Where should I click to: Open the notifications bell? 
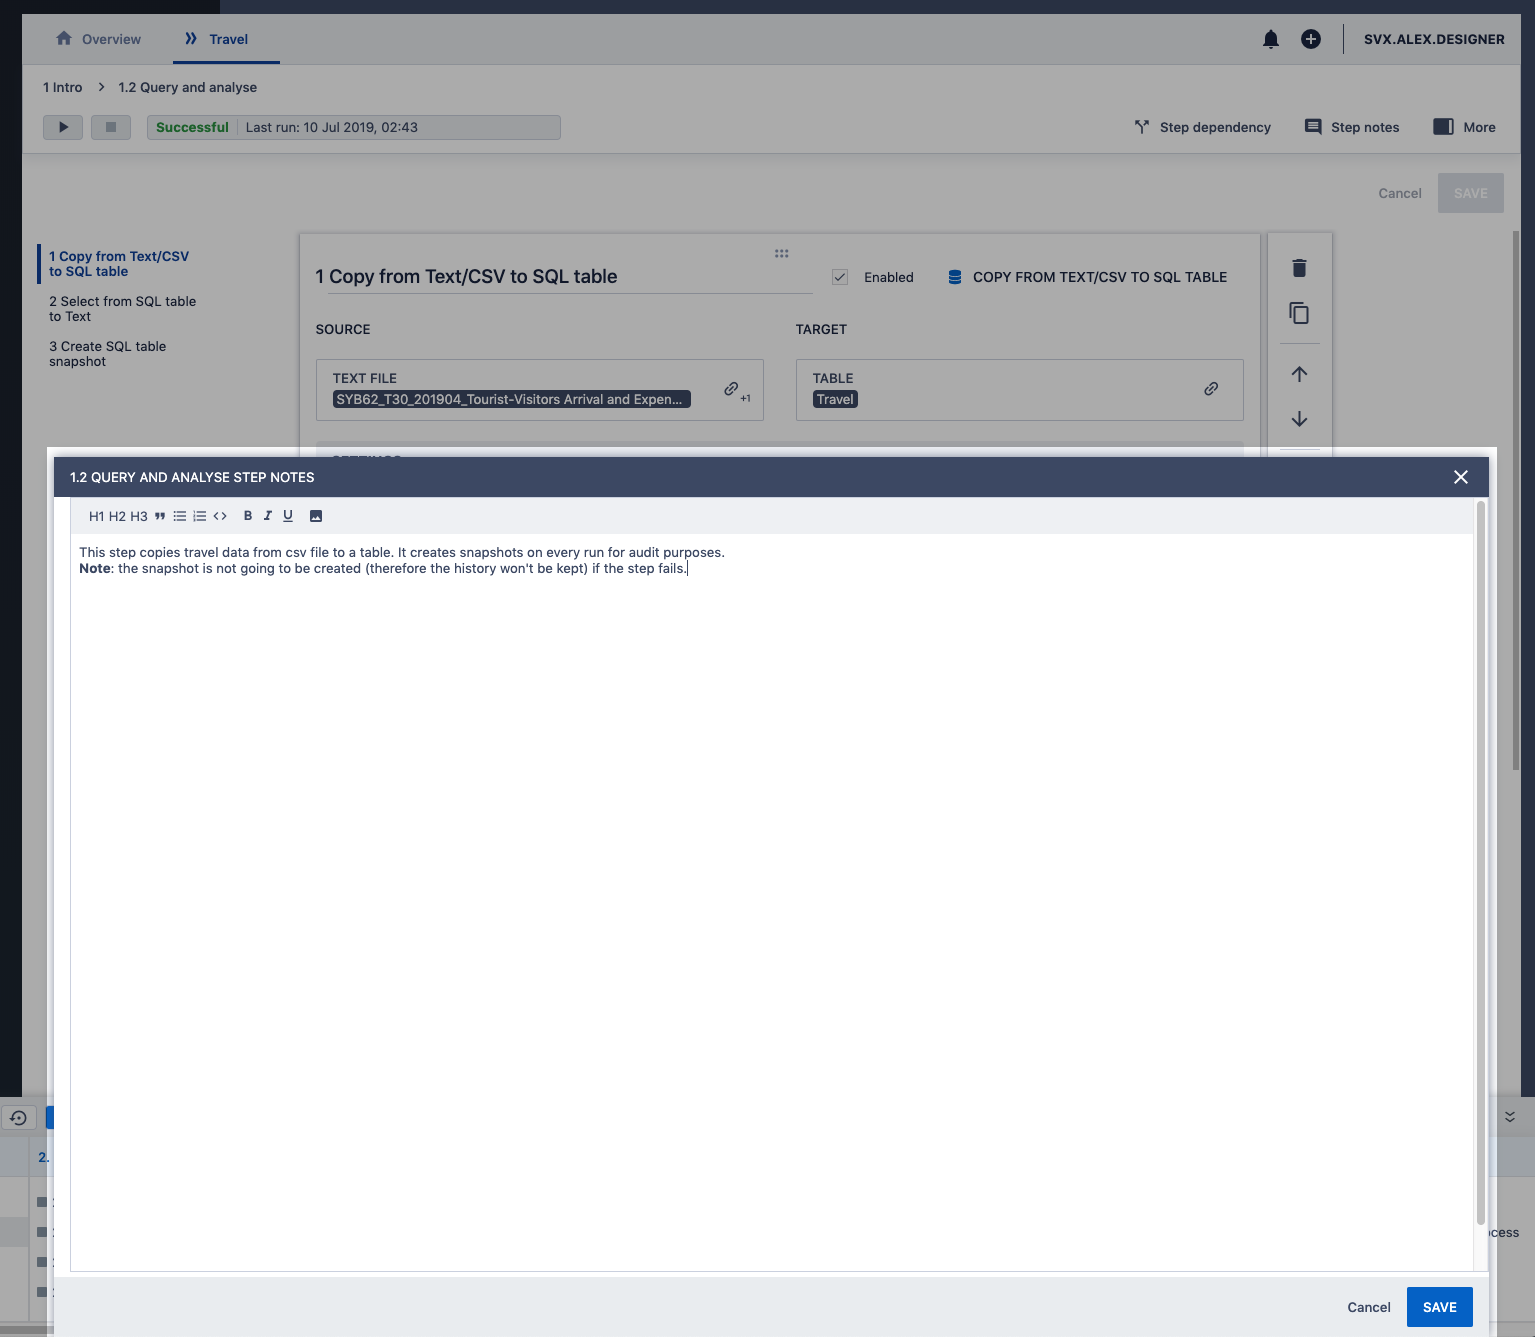pyautogui.click(x=1270, y=39)
